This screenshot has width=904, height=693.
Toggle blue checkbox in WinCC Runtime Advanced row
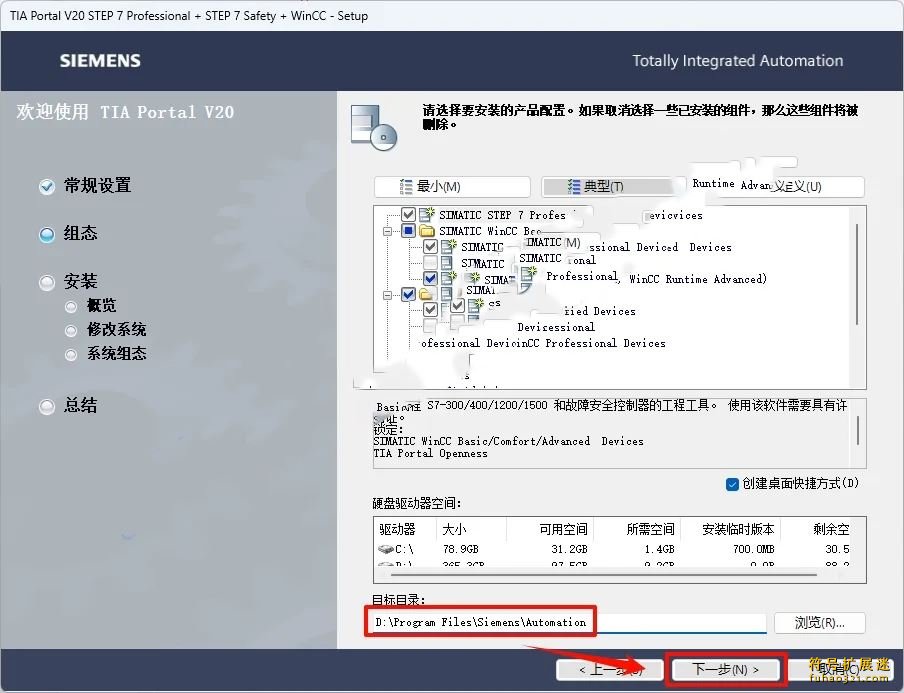click(x=430, y=278)
